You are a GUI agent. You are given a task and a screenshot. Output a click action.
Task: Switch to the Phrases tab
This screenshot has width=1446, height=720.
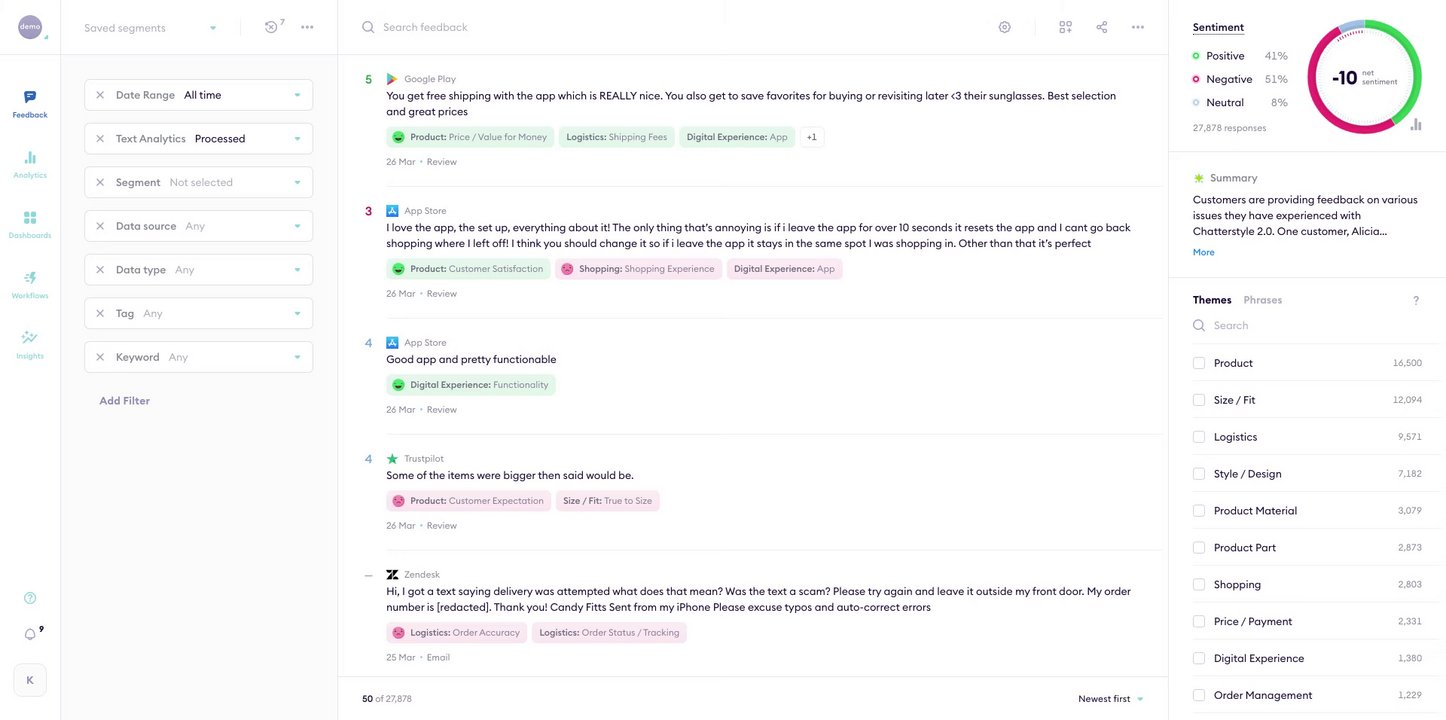tap(1262, 300)
